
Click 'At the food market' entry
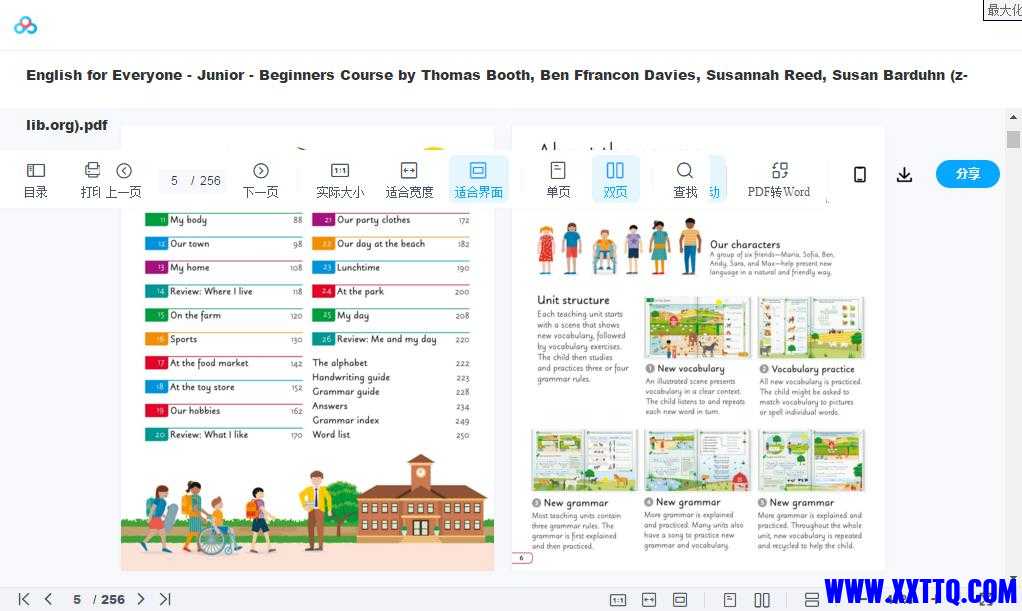(x=224, y=363)
